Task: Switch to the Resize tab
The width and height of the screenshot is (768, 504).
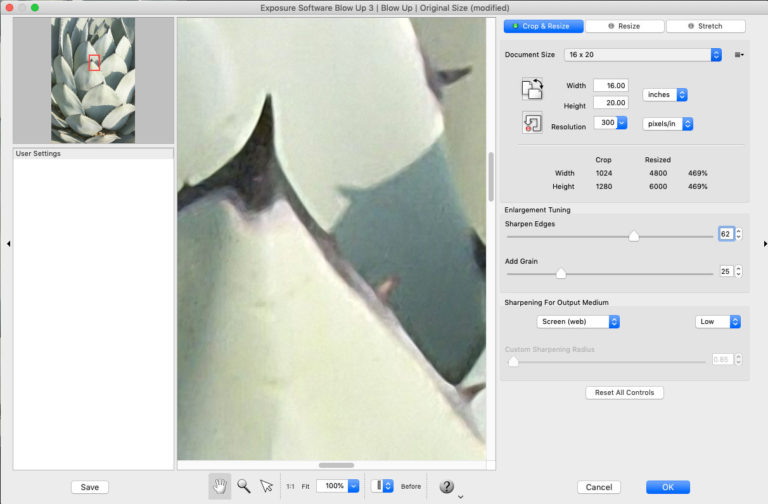Action: click(x=624, y=26)
